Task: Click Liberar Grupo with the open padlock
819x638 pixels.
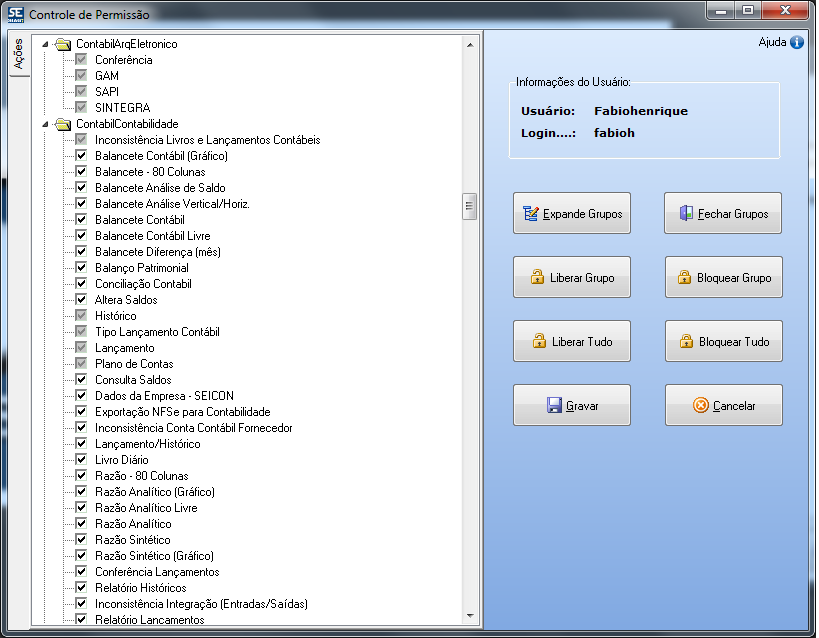Action: (572, 278)
